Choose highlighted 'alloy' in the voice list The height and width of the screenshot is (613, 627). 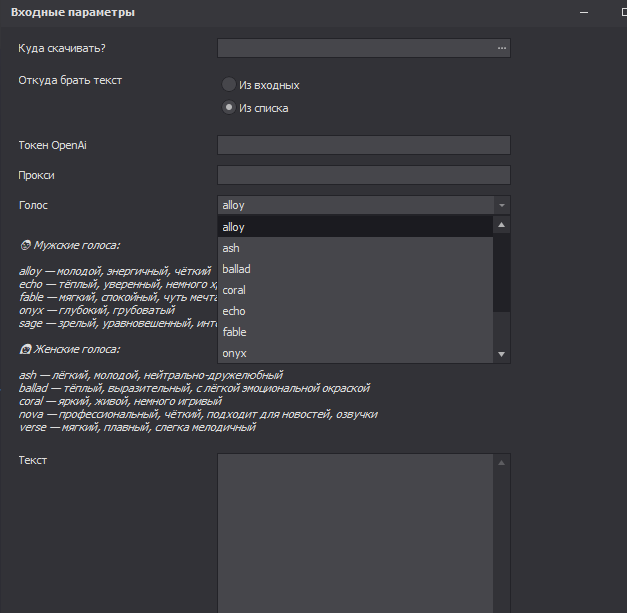point(355,227)
